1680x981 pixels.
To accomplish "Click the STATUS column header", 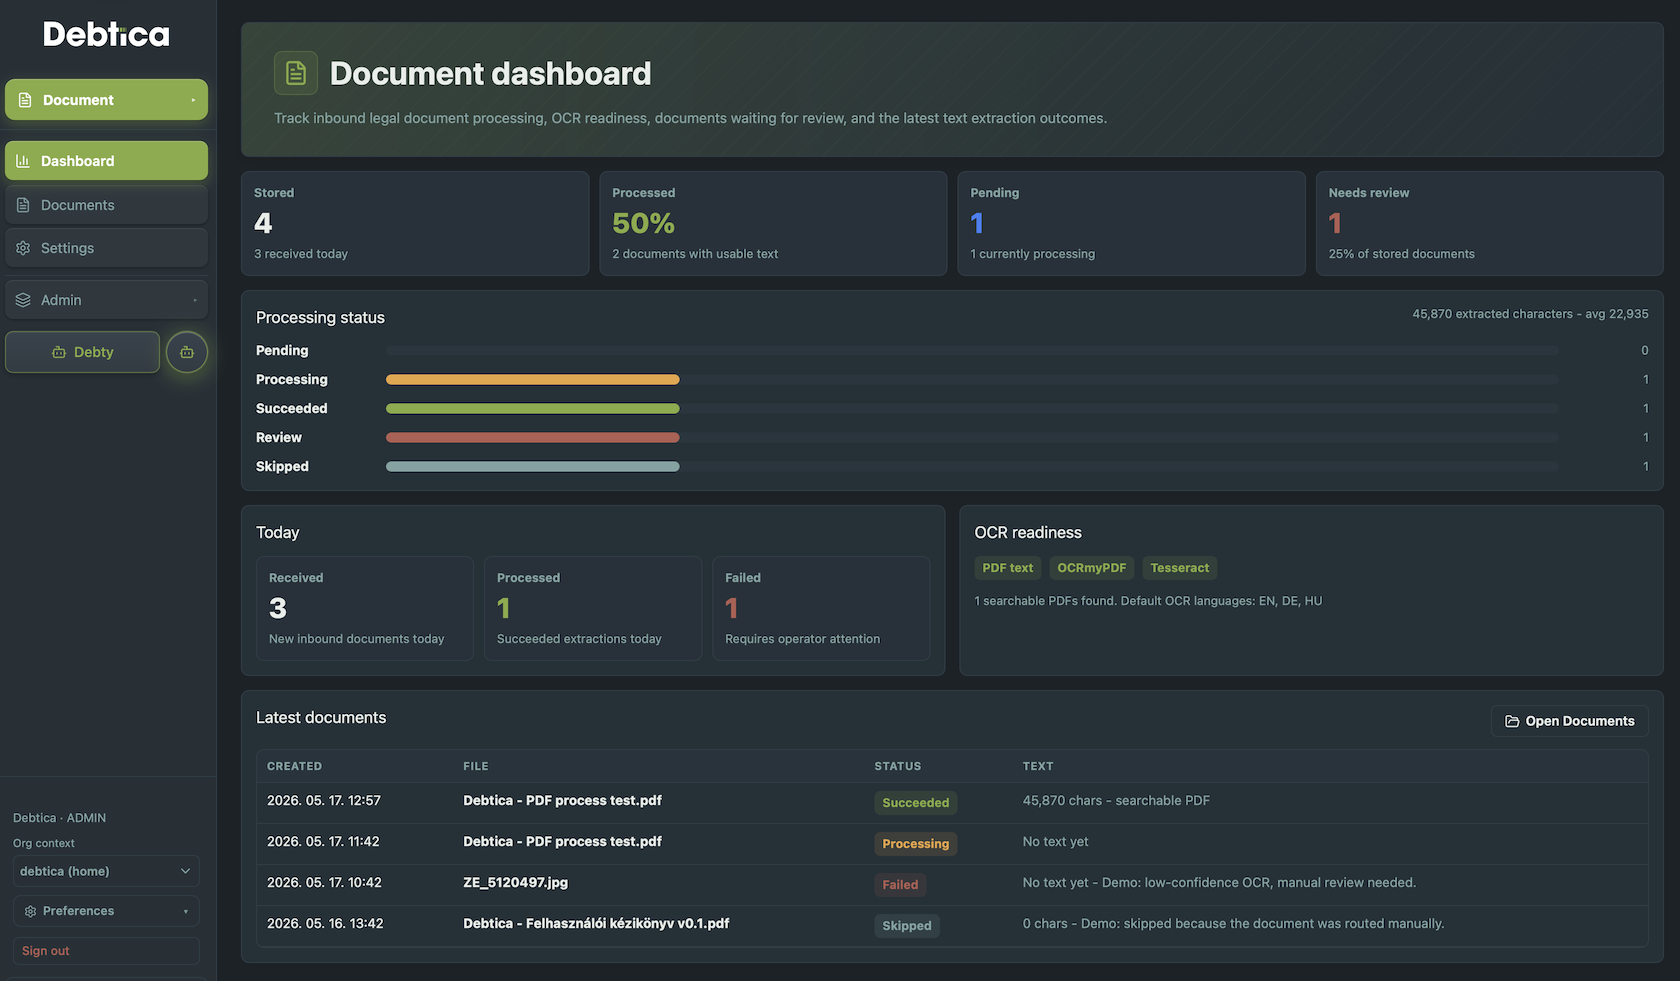I will 898,766.
